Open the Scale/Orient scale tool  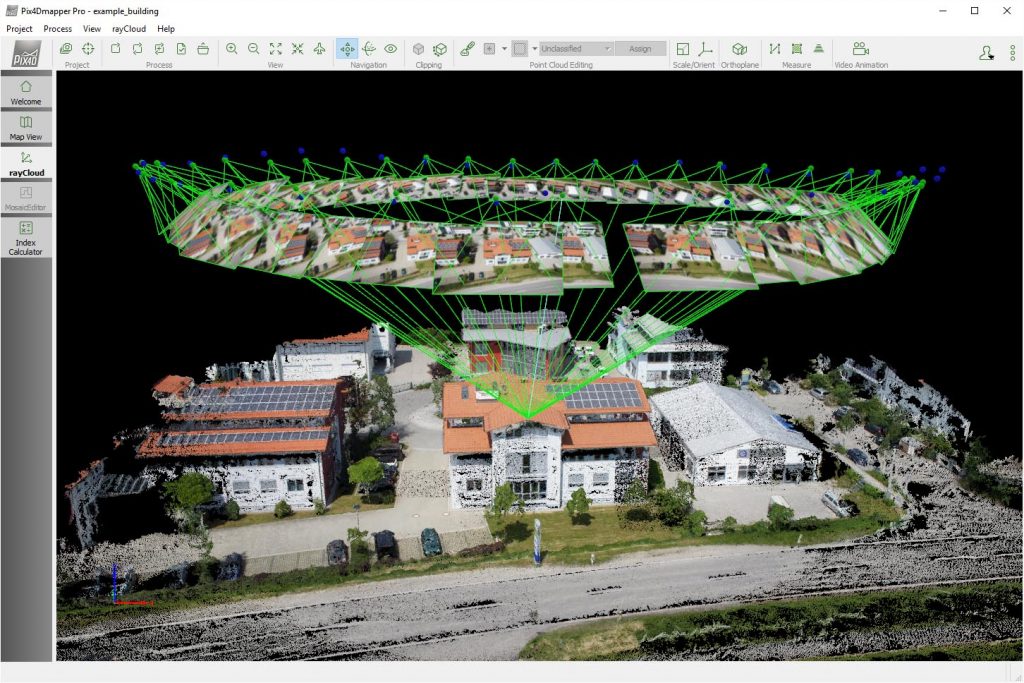coord(682,48)
